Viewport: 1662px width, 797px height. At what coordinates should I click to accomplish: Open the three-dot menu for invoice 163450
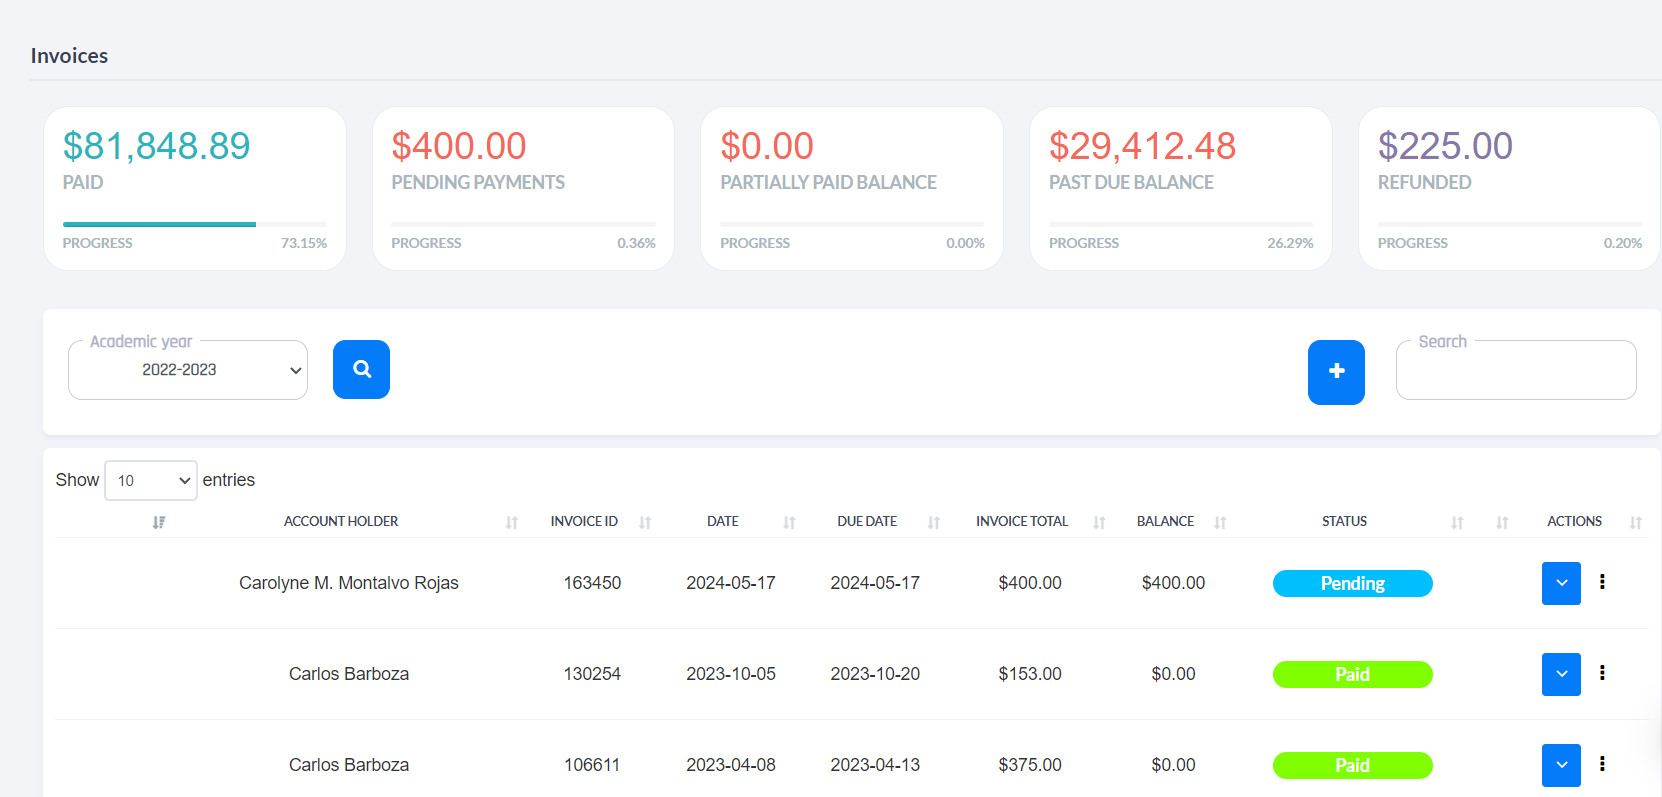point(1602,582)
